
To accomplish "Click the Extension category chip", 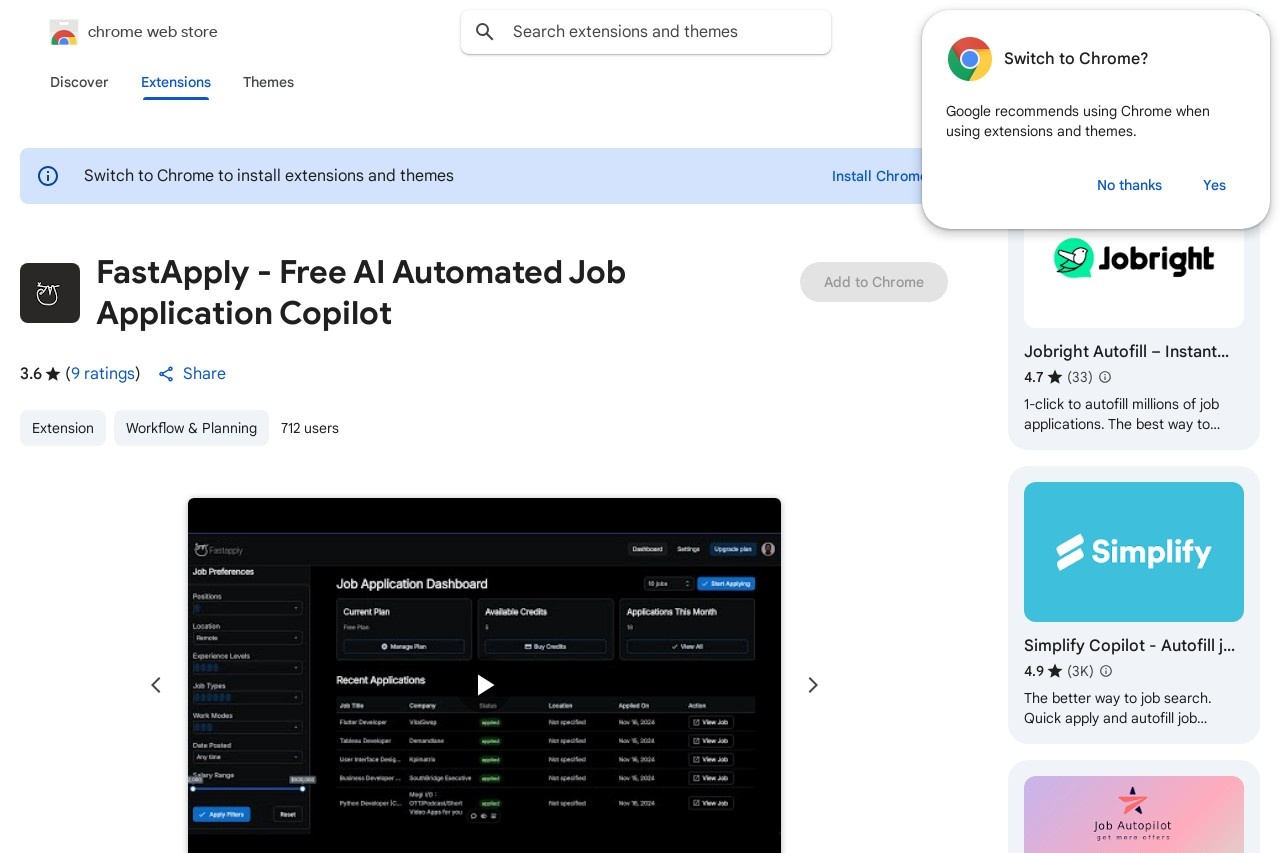I will pos(63,428).
